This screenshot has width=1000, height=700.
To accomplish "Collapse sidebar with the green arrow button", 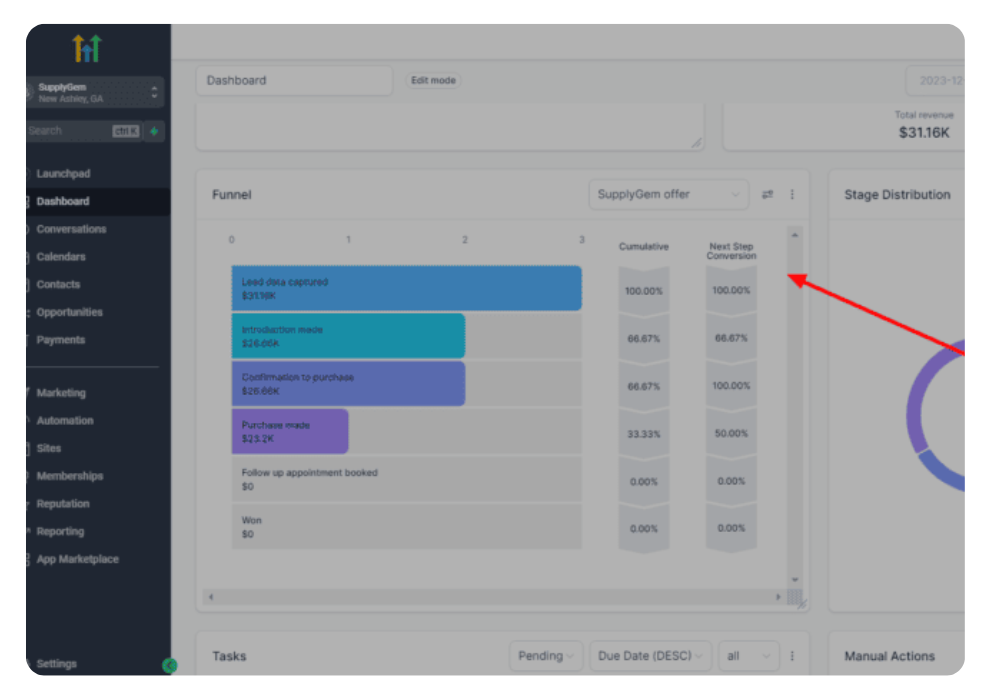I will click(x=169, y=665).
